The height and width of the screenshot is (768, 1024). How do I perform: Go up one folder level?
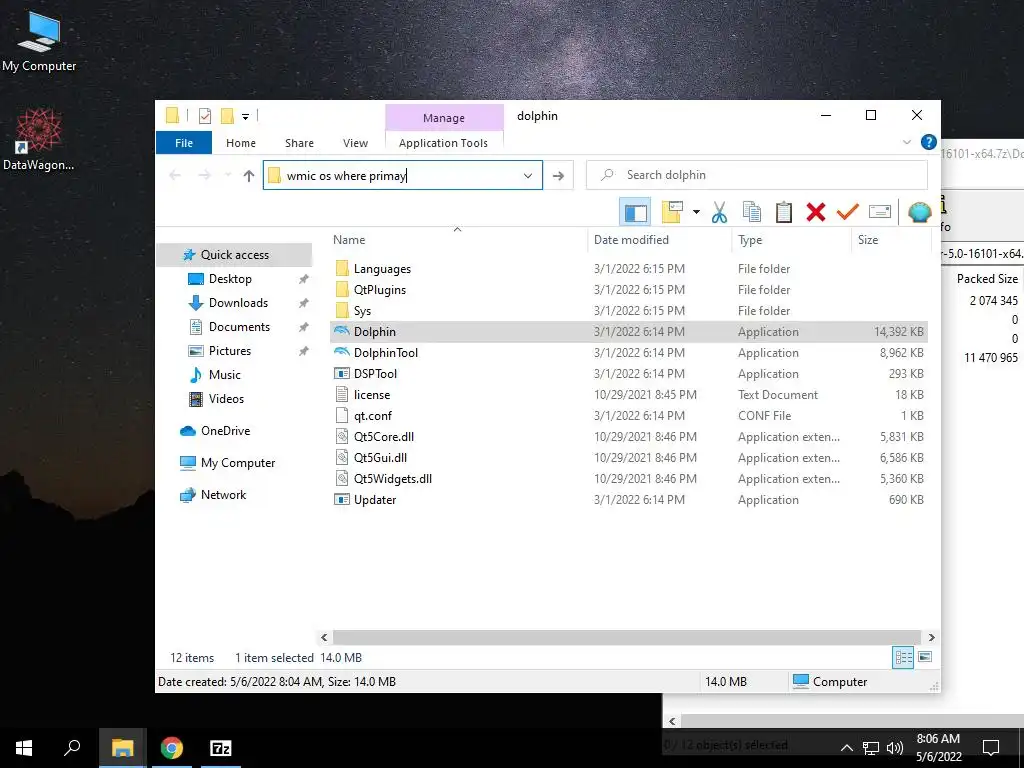(x=248, y=175)
